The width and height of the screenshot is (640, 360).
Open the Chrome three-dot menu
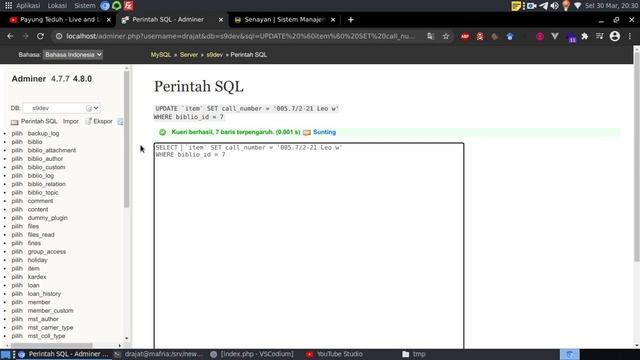point(630,36)
